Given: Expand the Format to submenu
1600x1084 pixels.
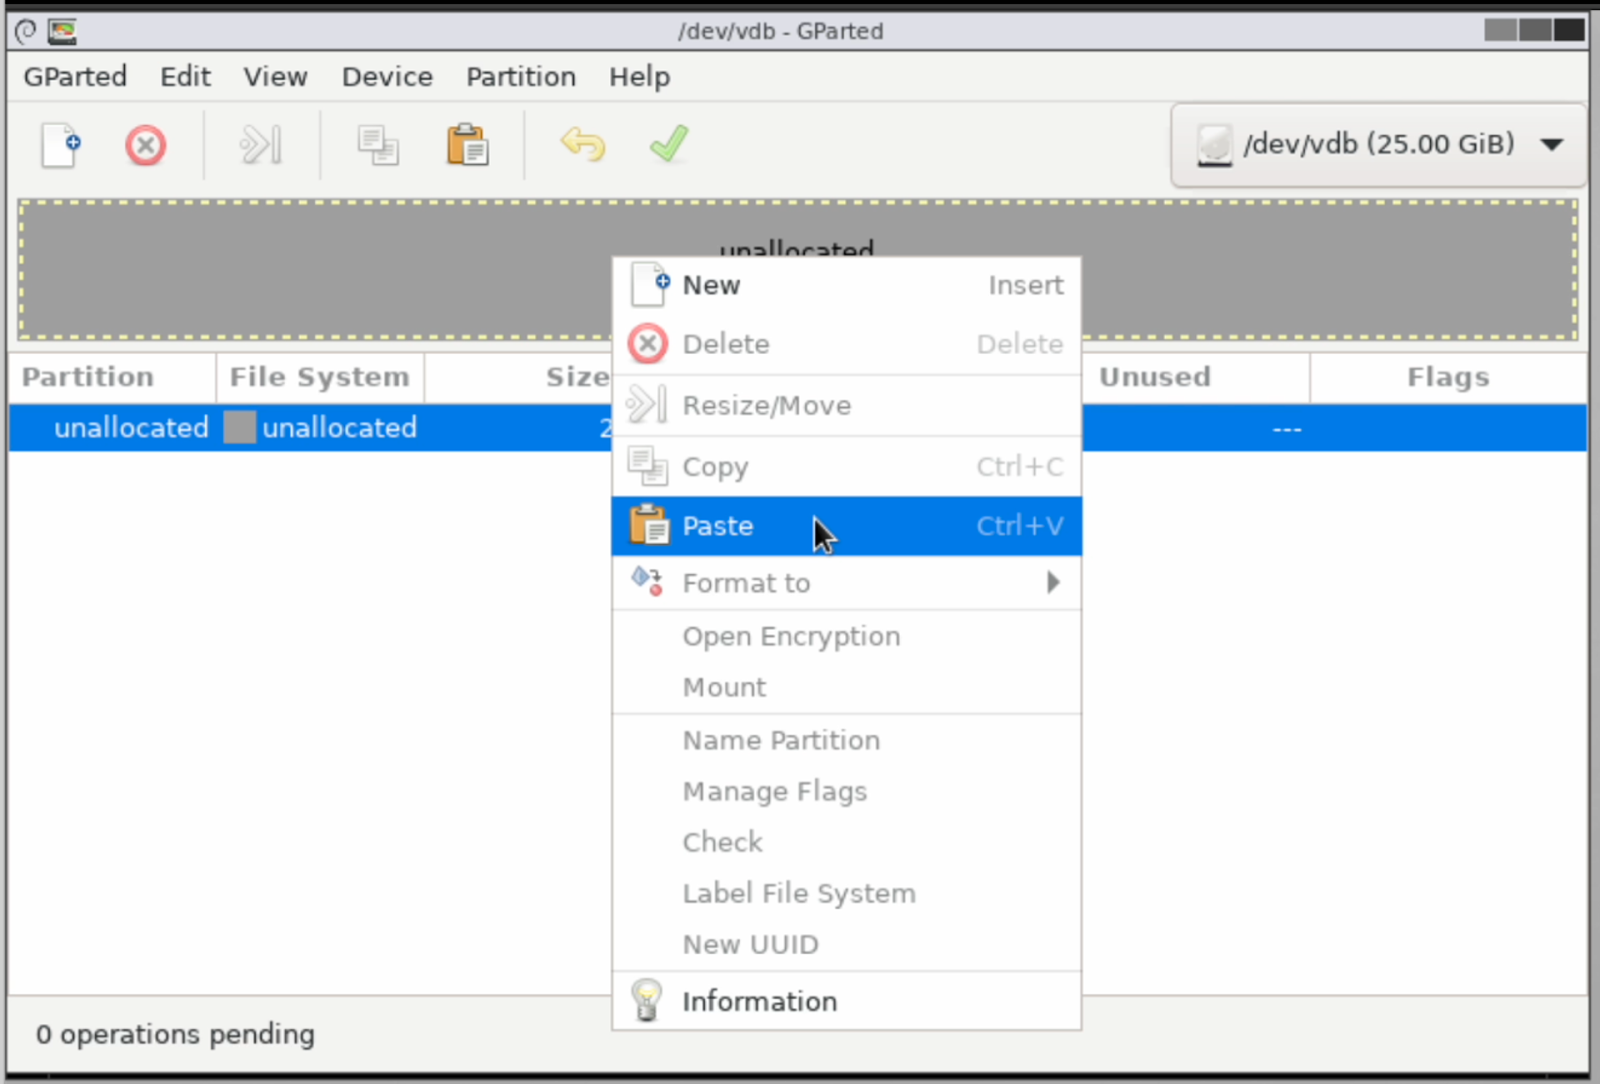Looking at the screenshot, I should pyautogui.click(x=847, y=583).
